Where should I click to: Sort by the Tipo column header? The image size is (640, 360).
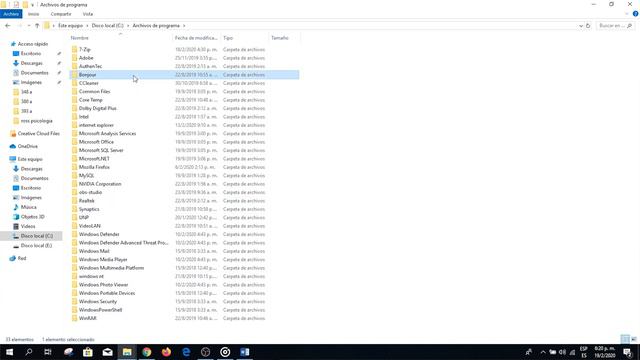pyautogui.click(x=228, y=38)
